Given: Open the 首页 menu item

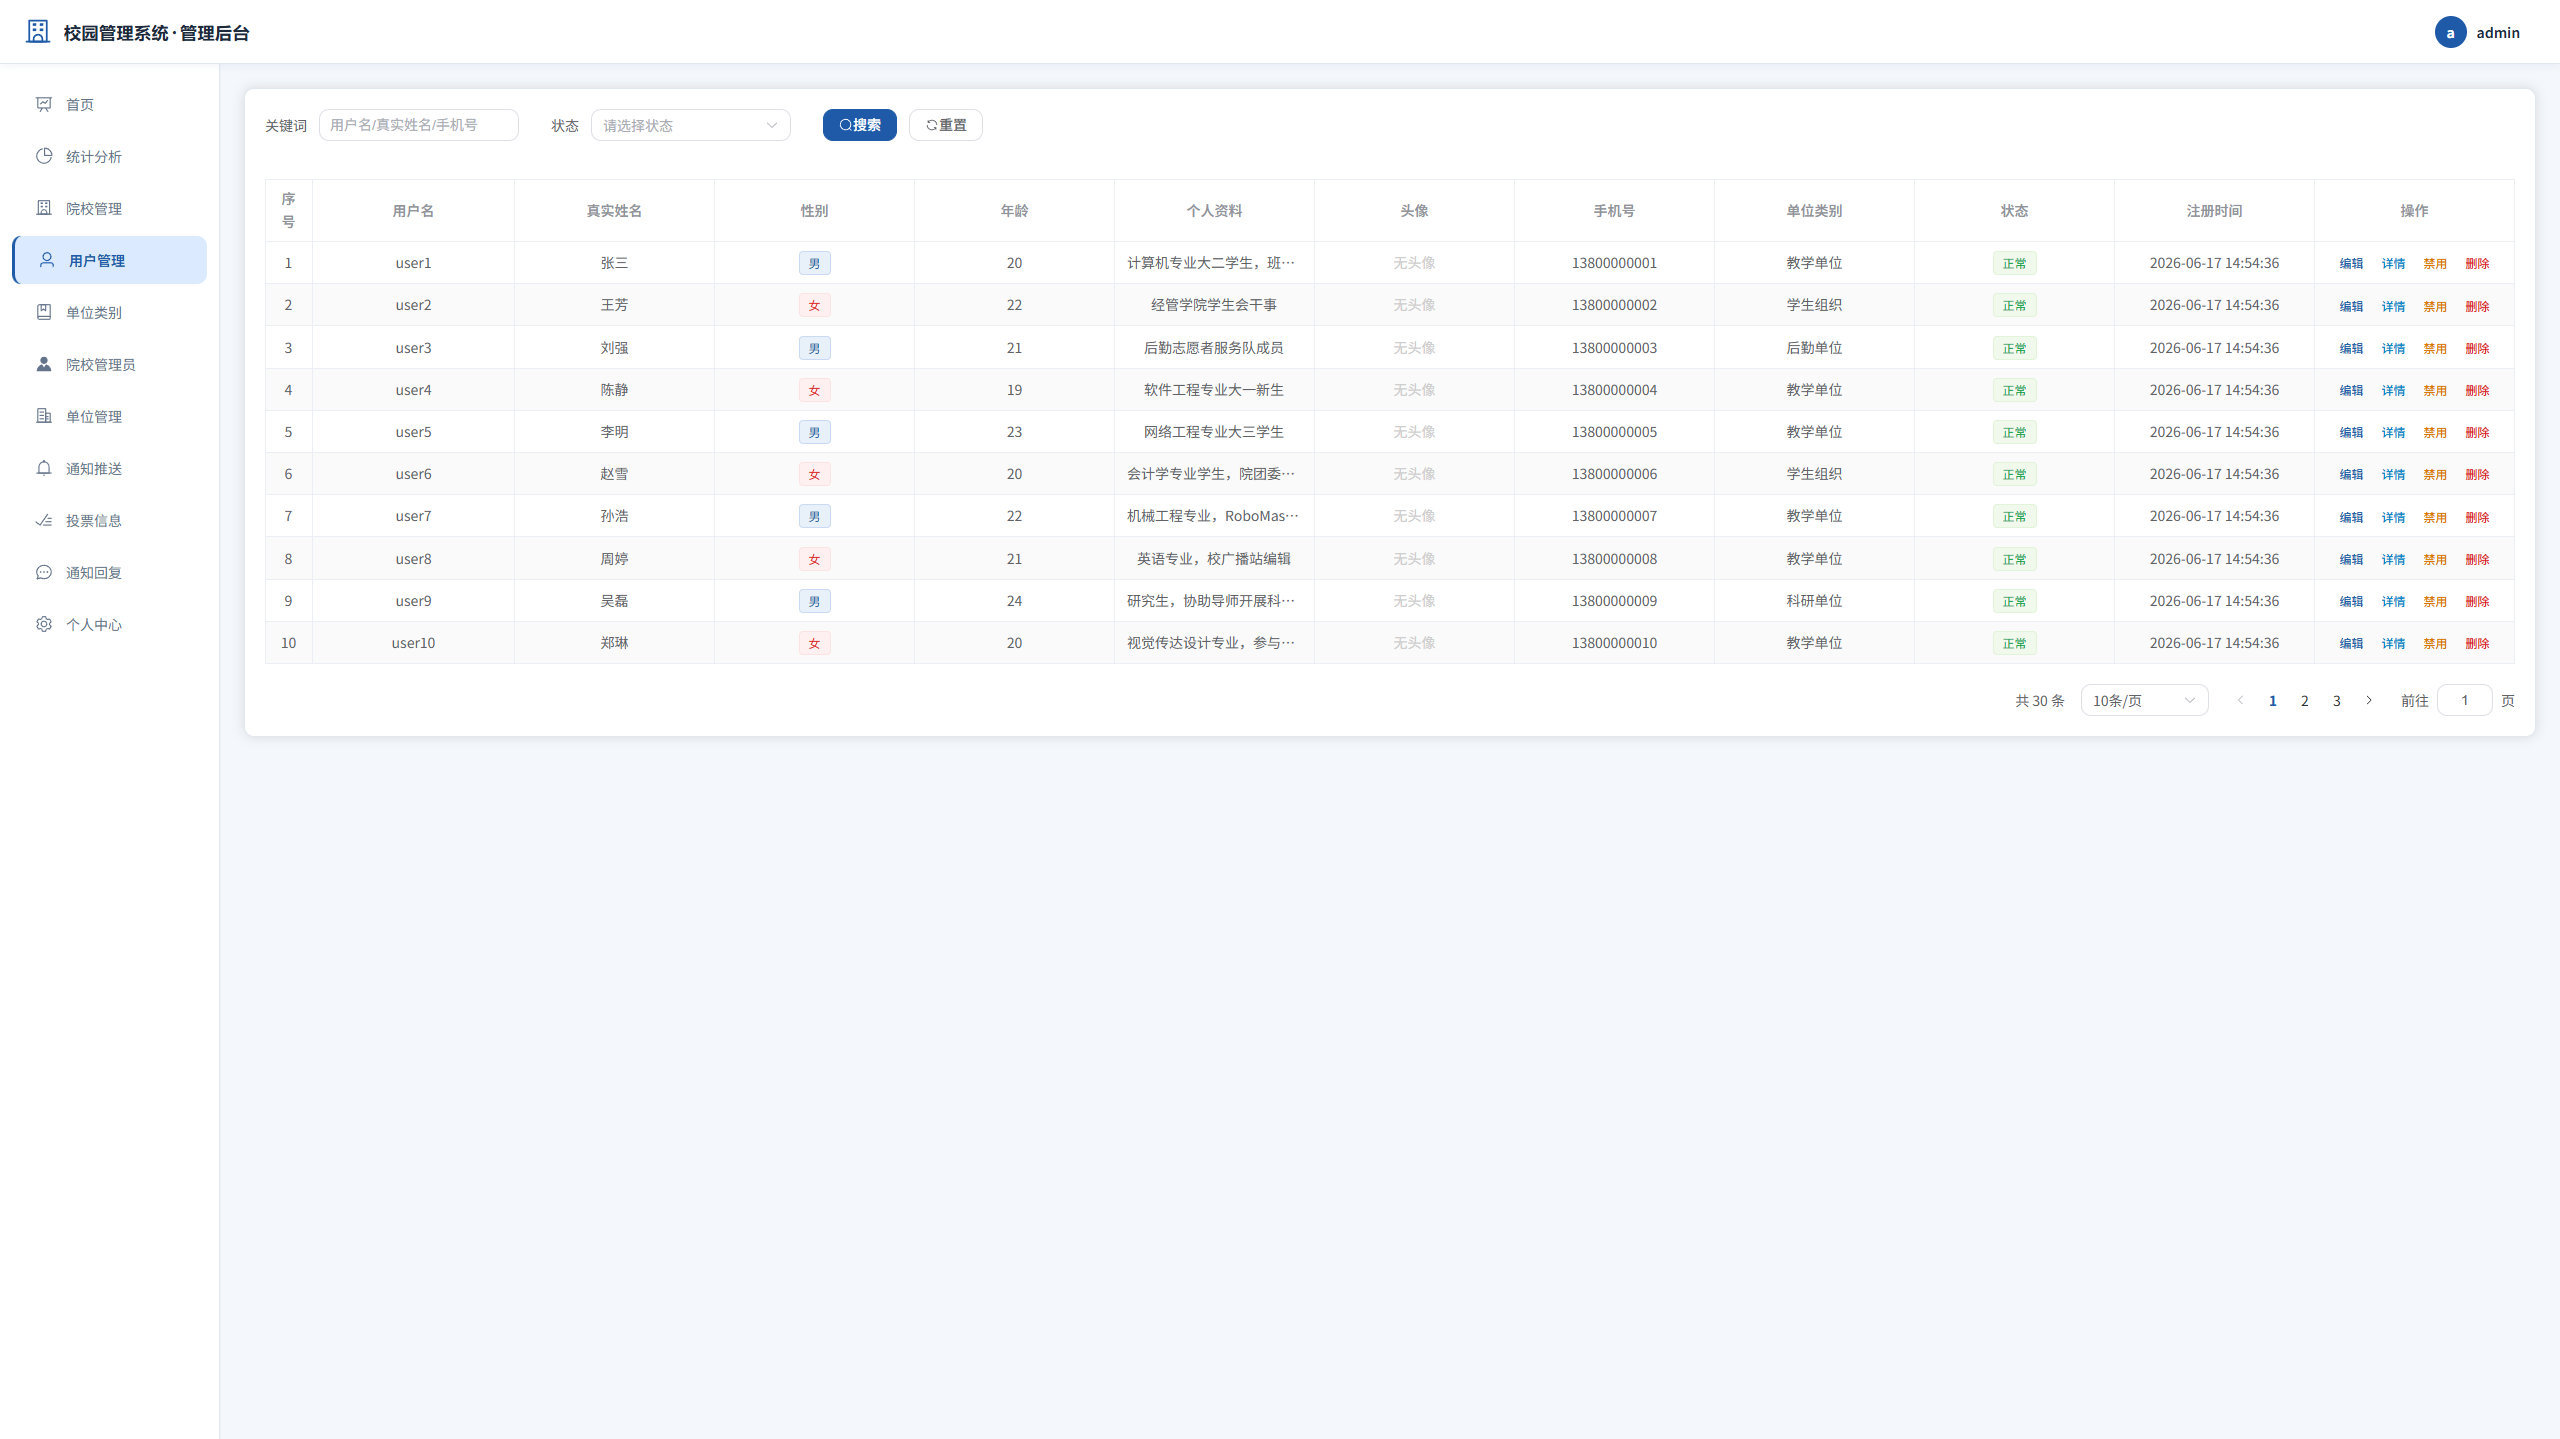Looking at the screenshot, I should (110, 104).
